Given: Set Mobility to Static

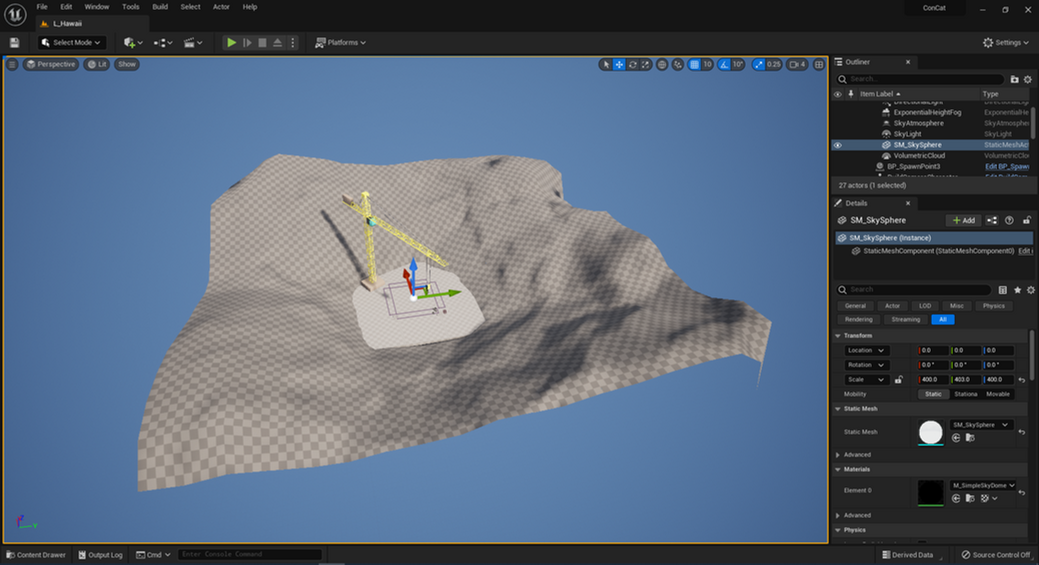Looking at the screenshot, I should (933, 394).
